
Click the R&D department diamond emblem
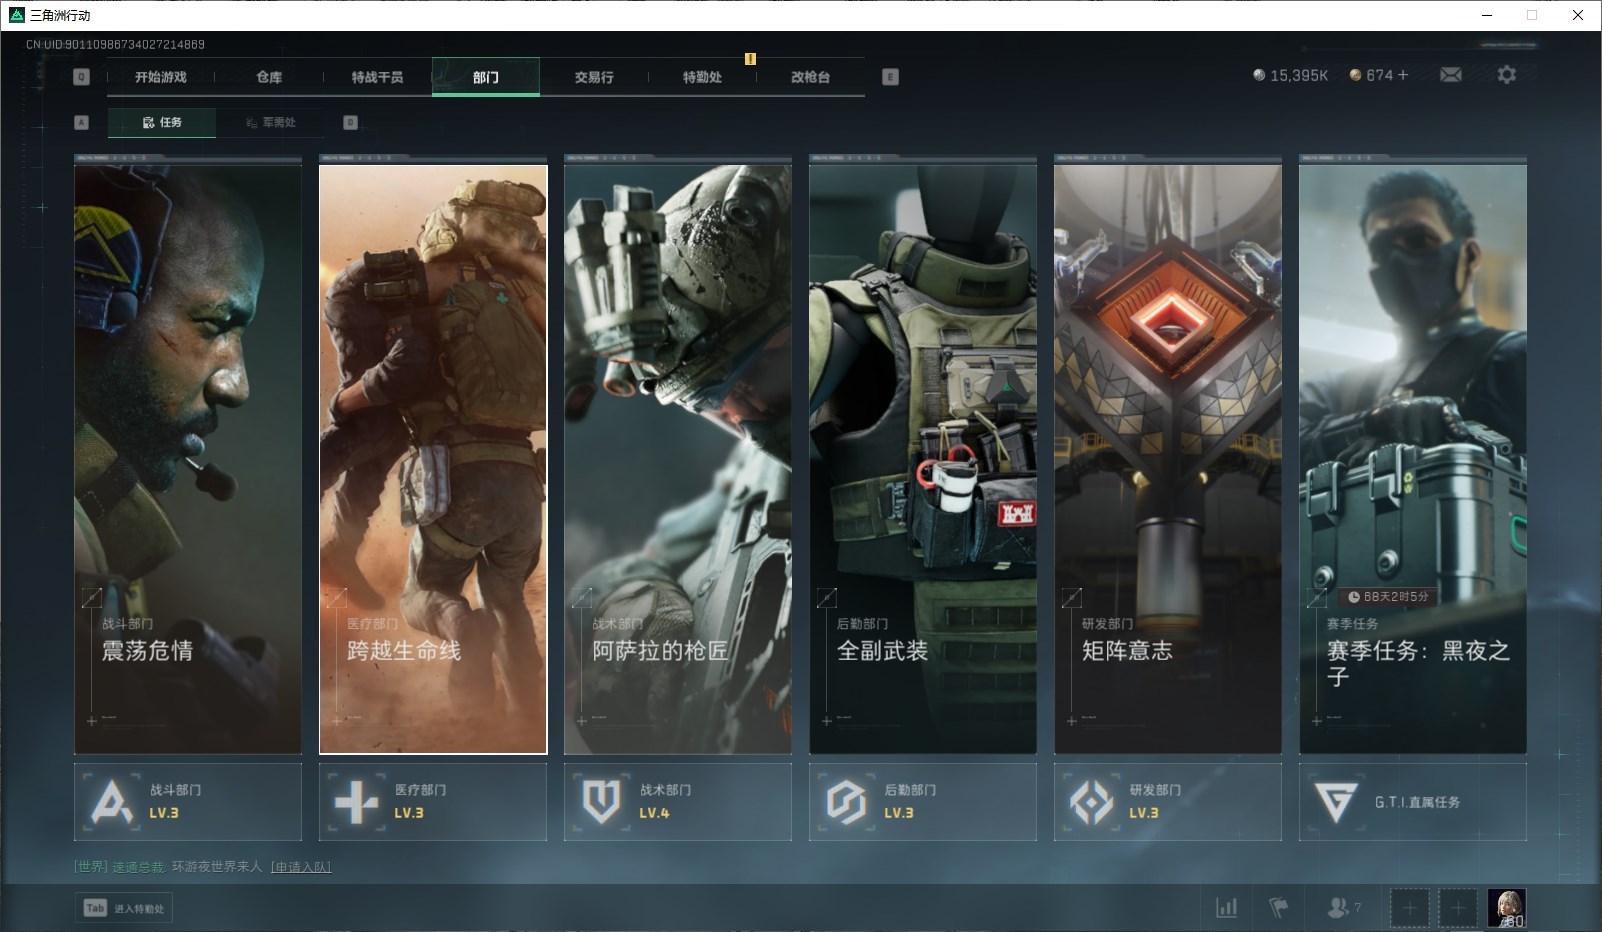pyautogui.click(x=1091, y=802)
